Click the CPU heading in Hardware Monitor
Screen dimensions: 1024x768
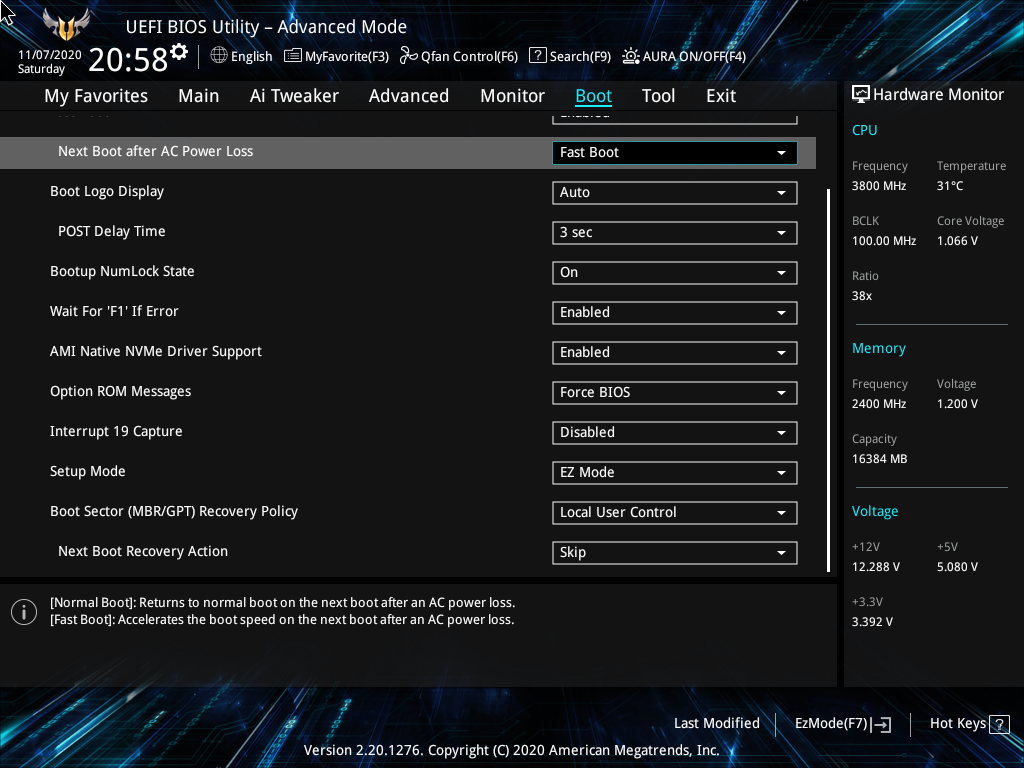pyautogui.click(x=865, y=130)
